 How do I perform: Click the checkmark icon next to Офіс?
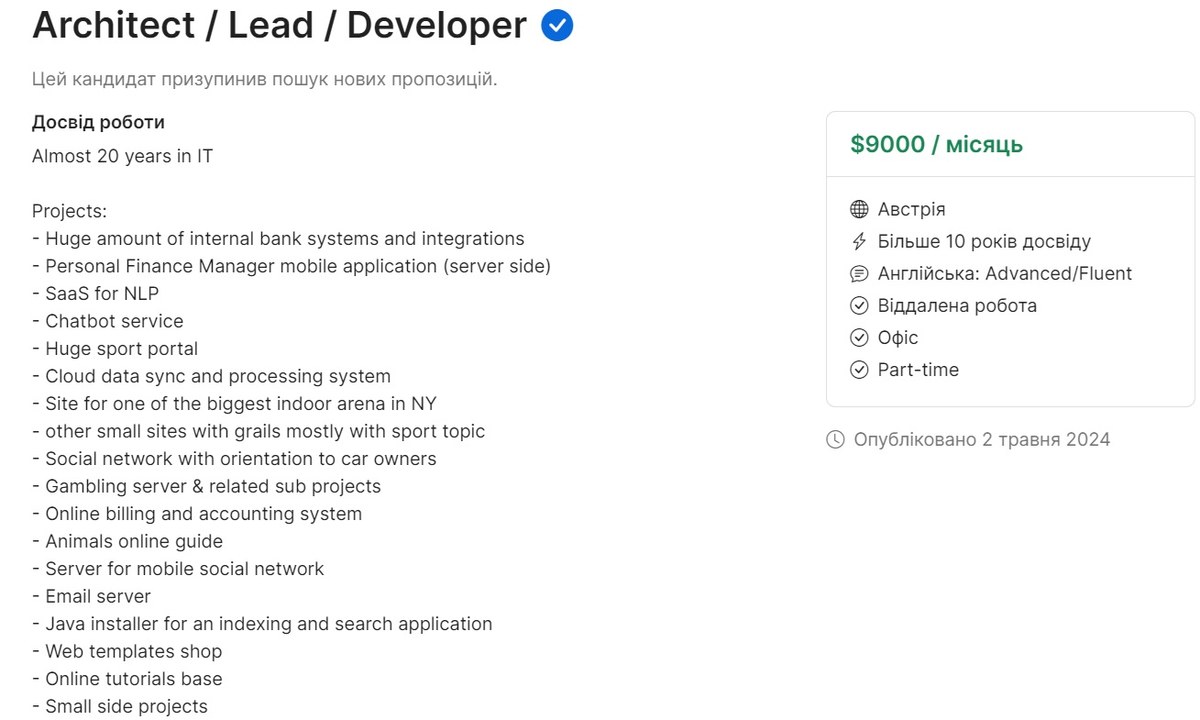(x=859, y=337)
